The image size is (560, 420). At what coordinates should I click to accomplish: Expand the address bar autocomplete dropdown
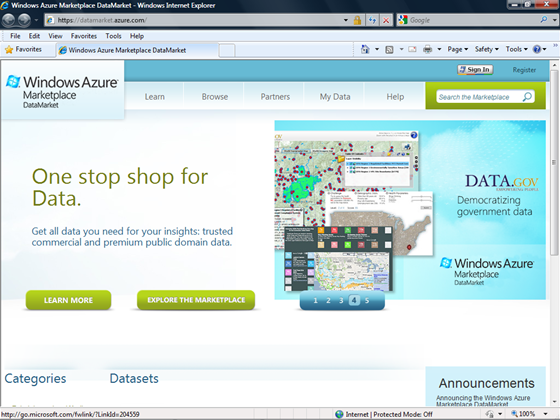pos(346,20)
